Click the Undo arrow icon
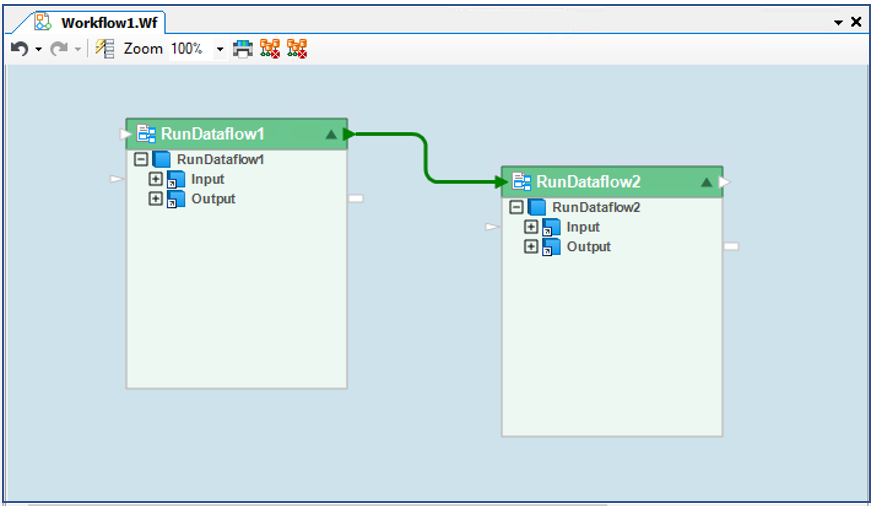872x506 pixels. (19, 48)
